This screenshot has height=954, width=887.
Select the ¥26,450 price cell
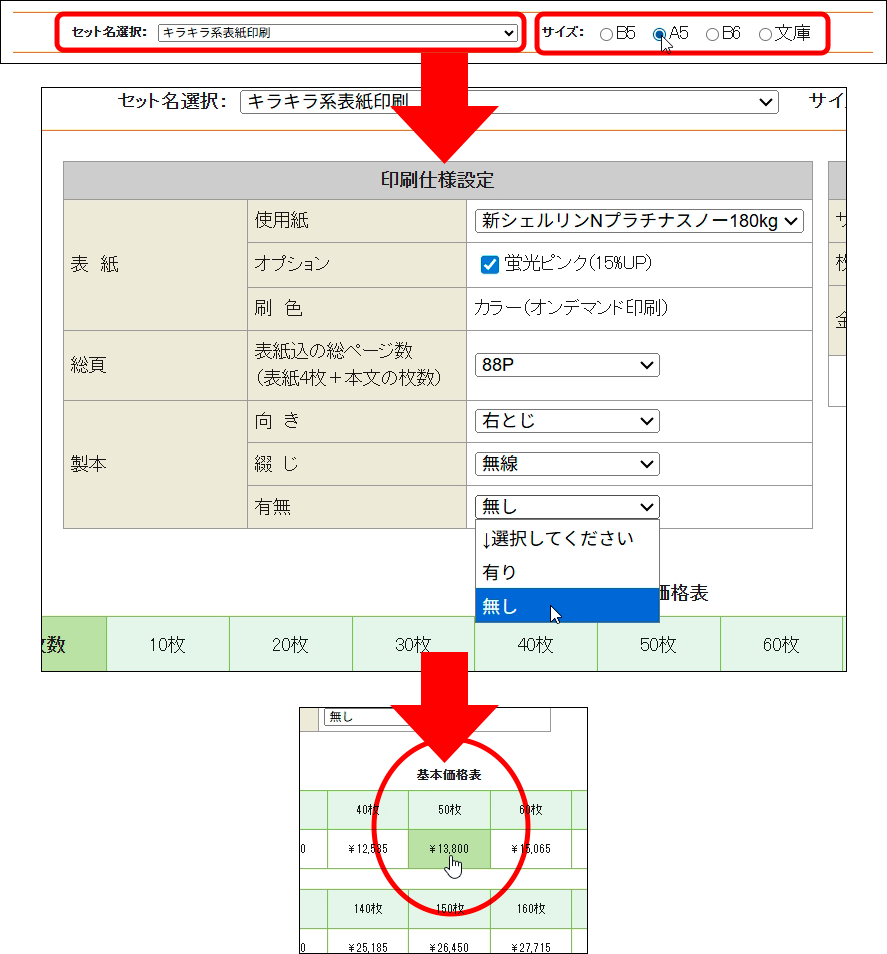click(x=449, y=942)
